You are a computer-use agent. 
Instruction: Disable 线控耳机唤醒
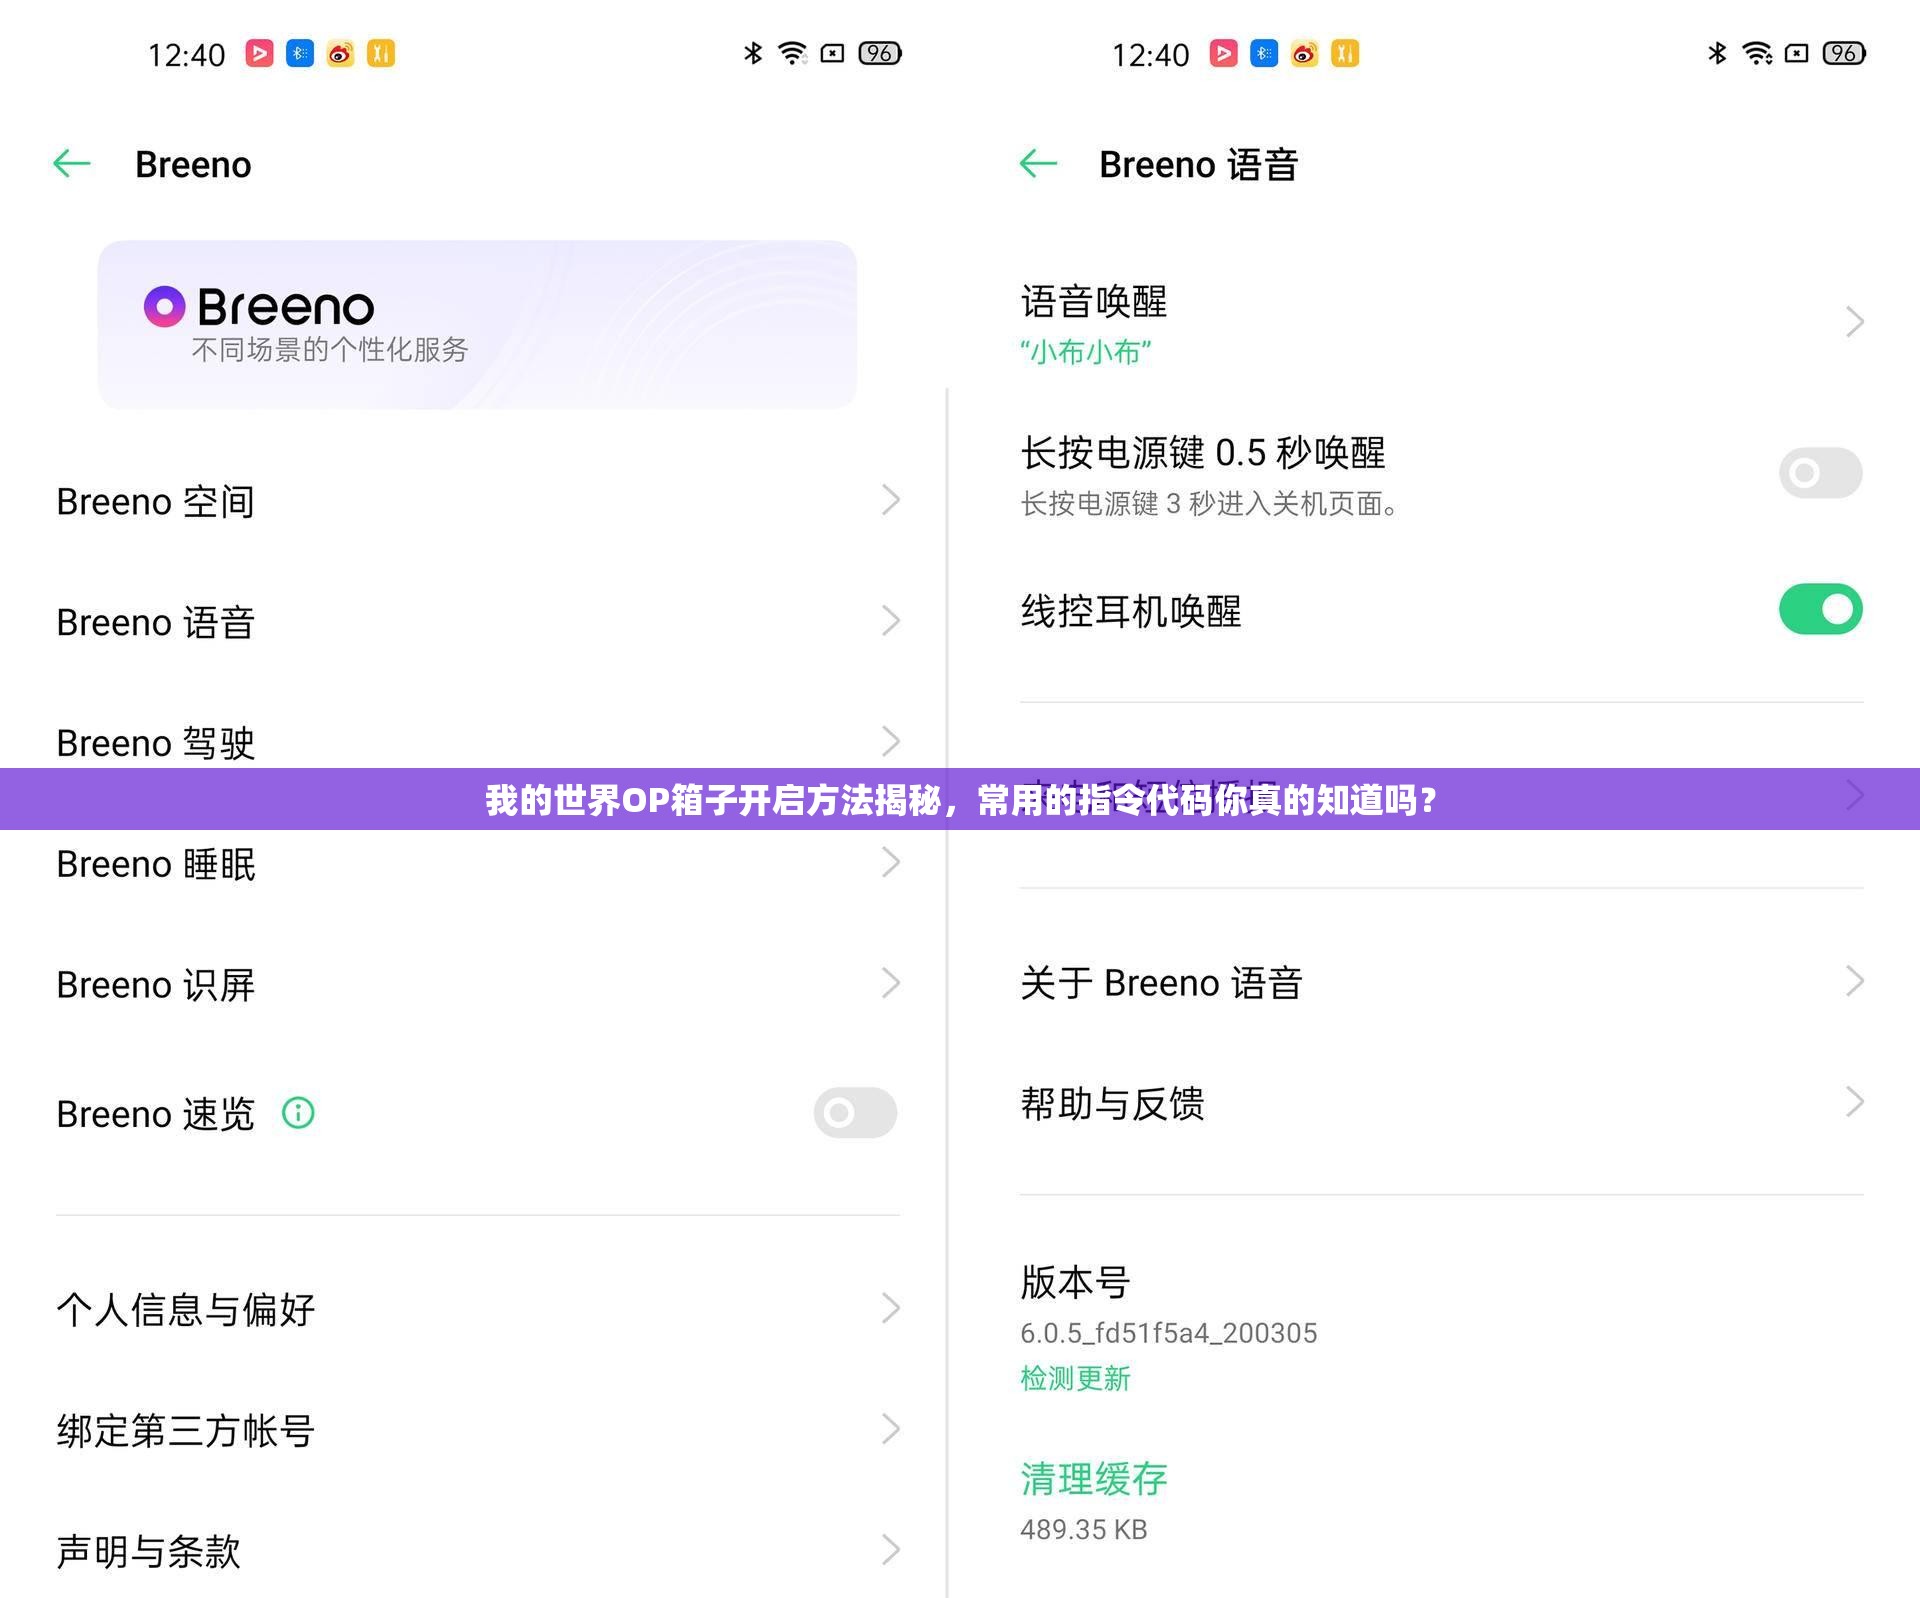tap(1819, 609)
